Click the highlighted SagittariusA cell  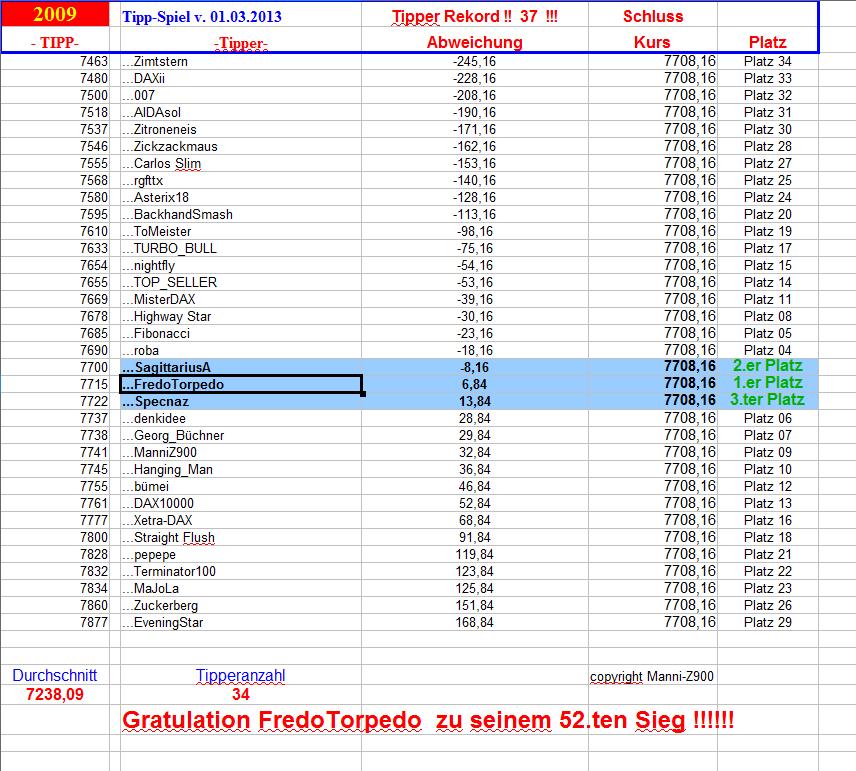241,367
